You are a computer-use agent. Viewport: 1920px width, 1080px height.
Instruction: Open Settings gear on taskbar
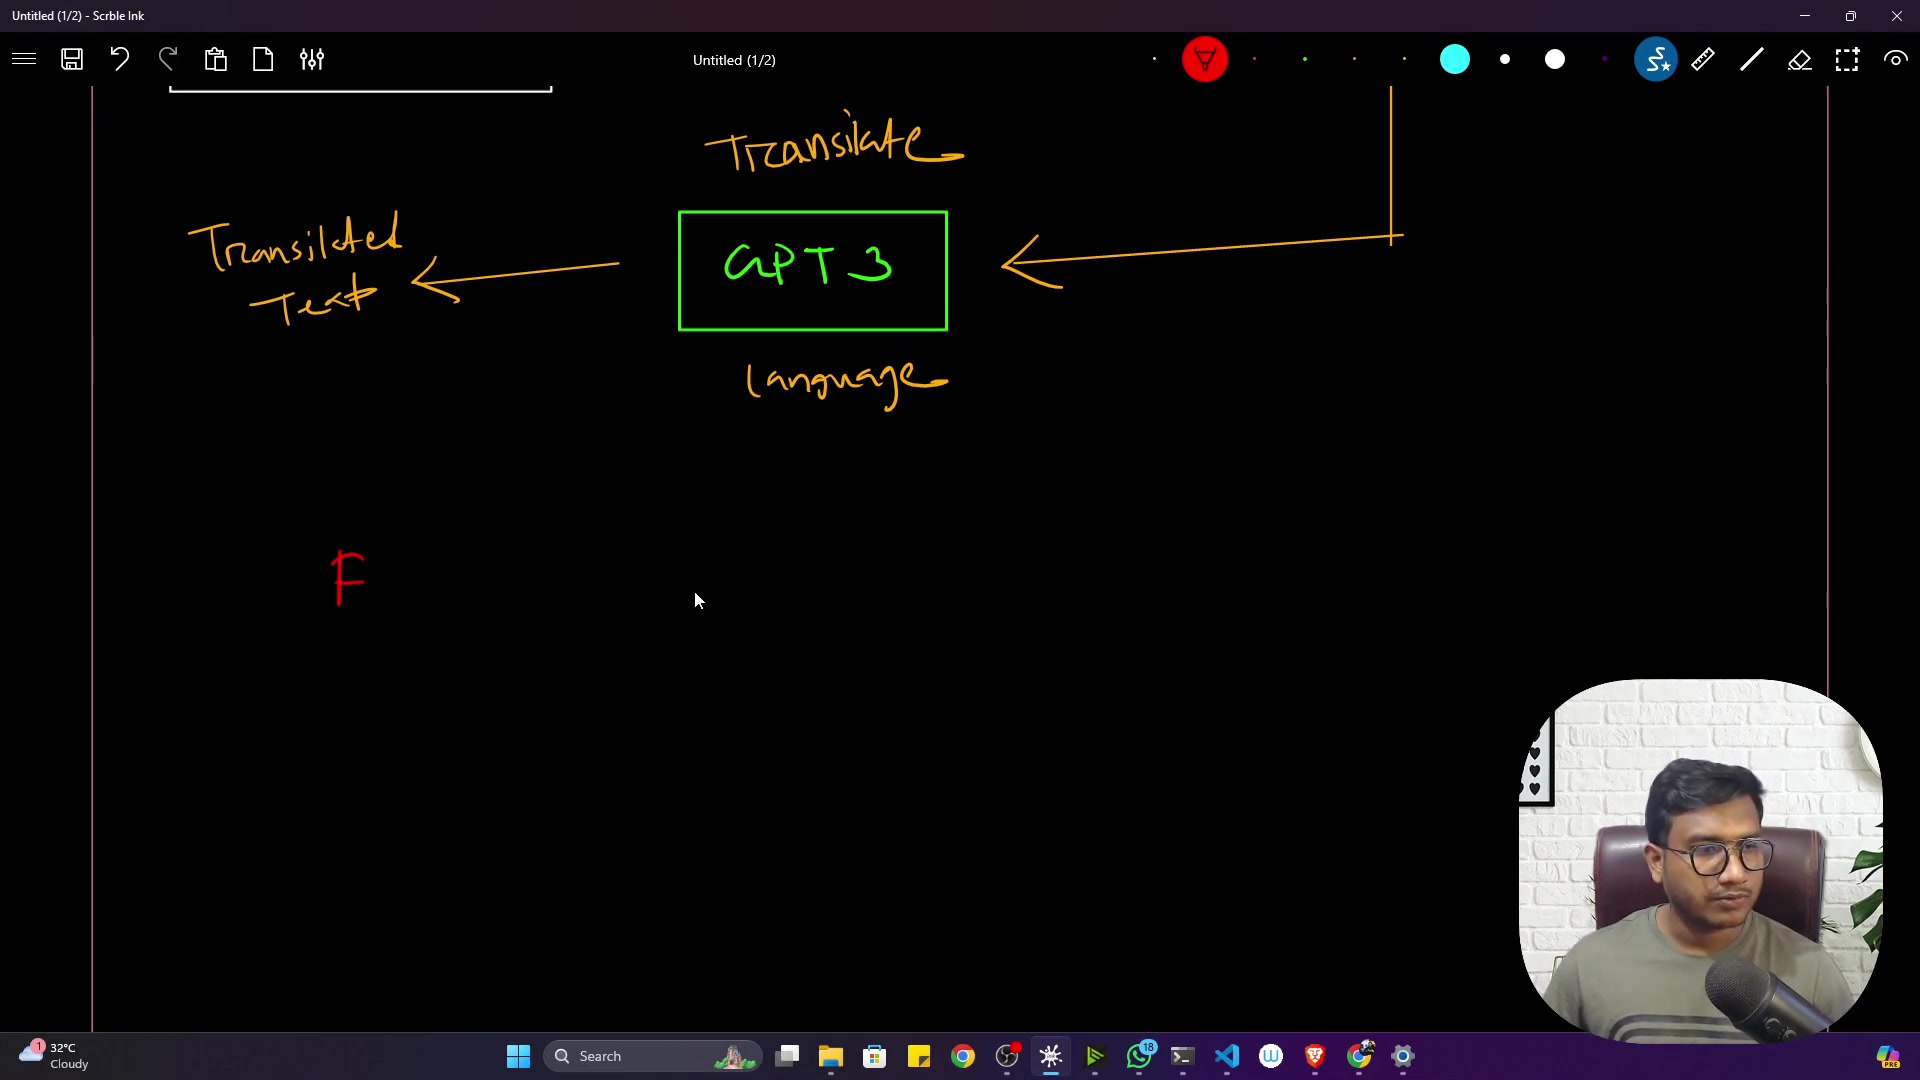(x=1403, y=1056)
